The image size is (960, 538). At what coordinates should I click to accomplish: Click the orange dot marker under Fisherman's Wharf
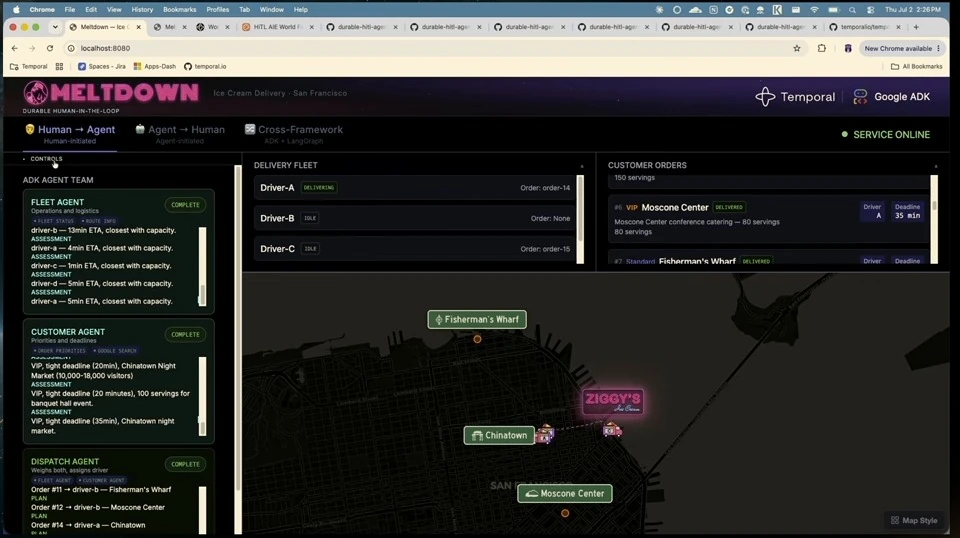coord(477,339)
